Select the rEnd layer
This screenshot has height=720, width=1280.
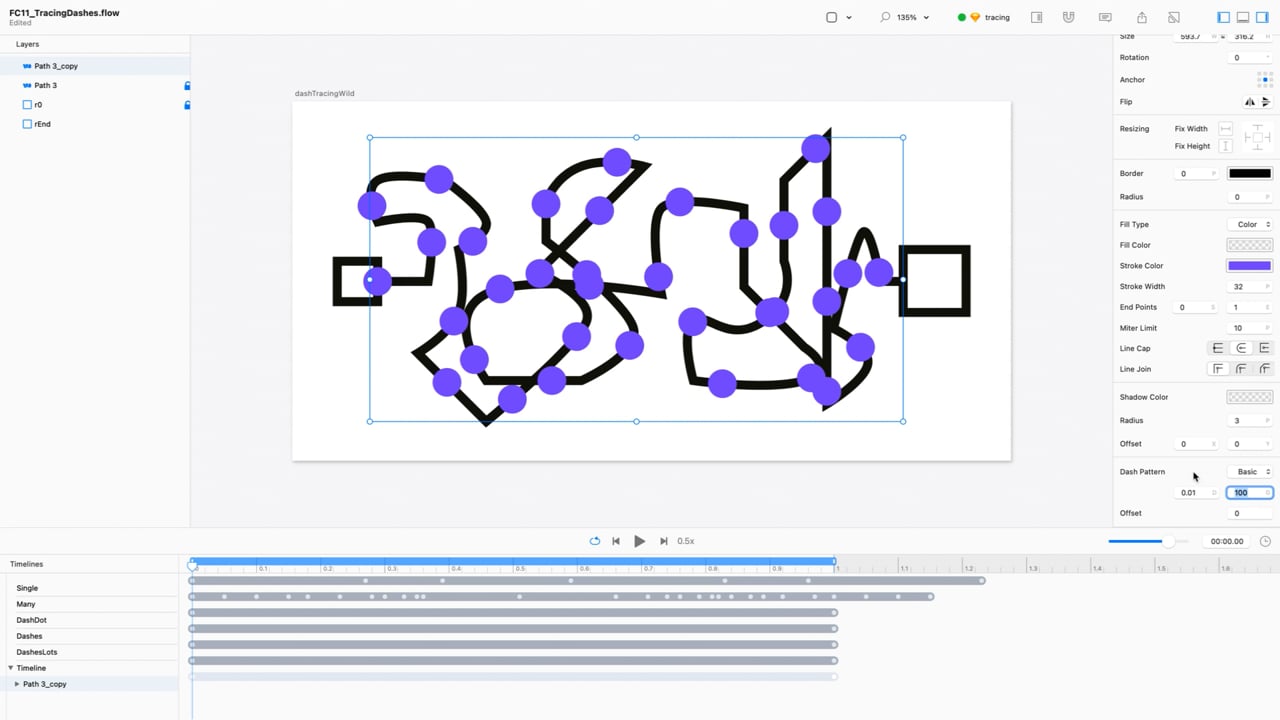(95, 124)
